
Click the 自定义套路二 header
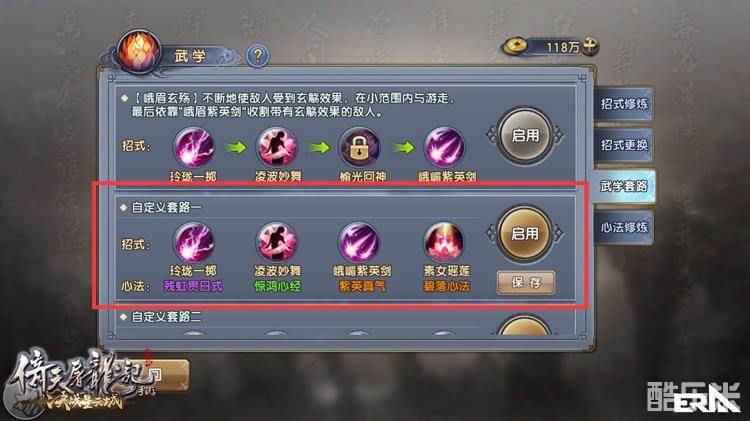[x=166, y=317]
